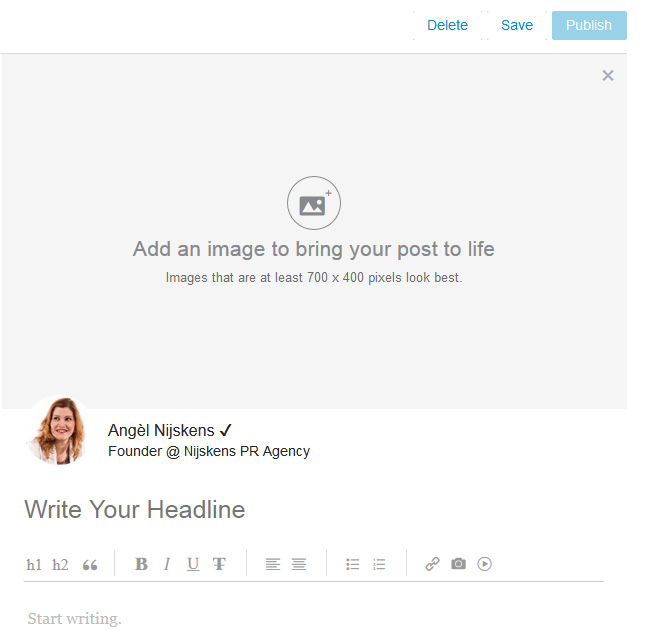Click the Delete button
646x630 pixels.
point(447,25)
